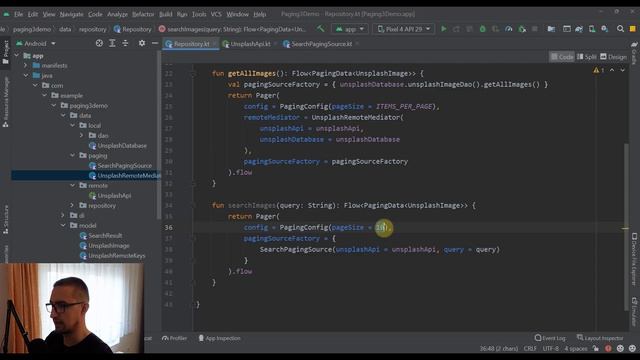640x360 pixels.
Task: Click the Debug app bug icon
Action: [482, 29]
